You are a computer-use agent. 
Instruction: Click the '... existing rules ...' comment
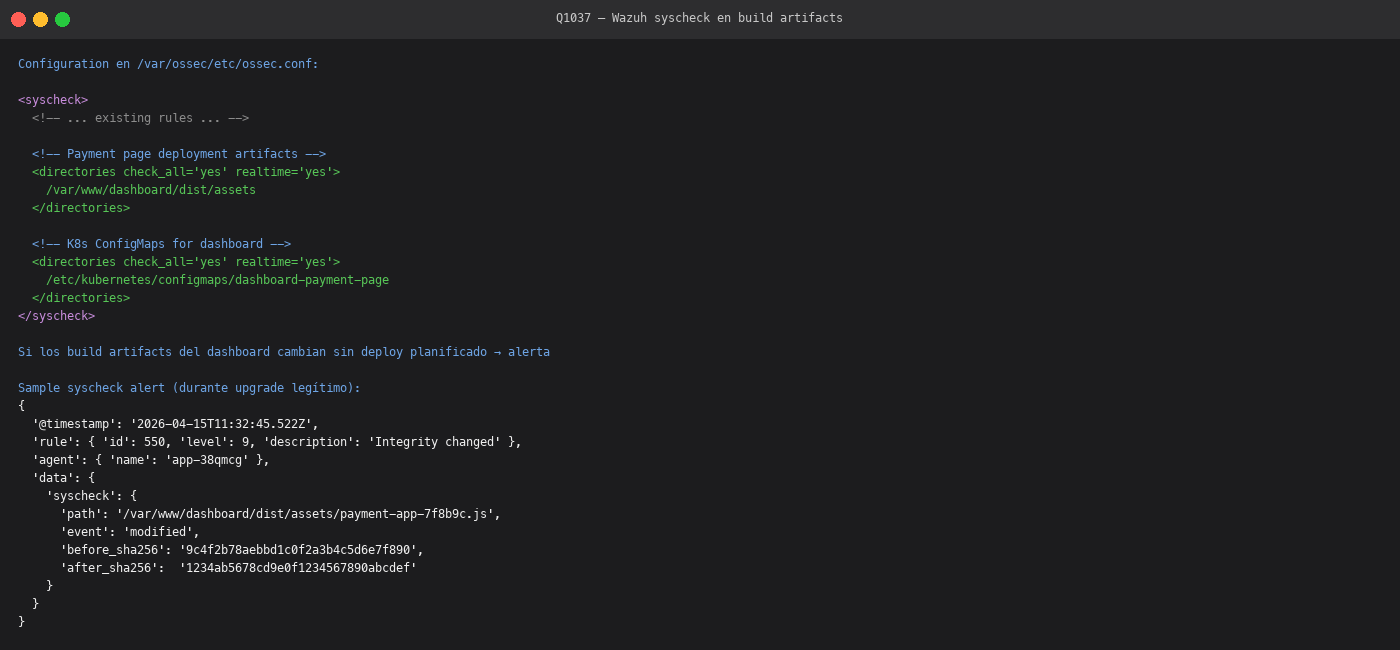(140, 118)
